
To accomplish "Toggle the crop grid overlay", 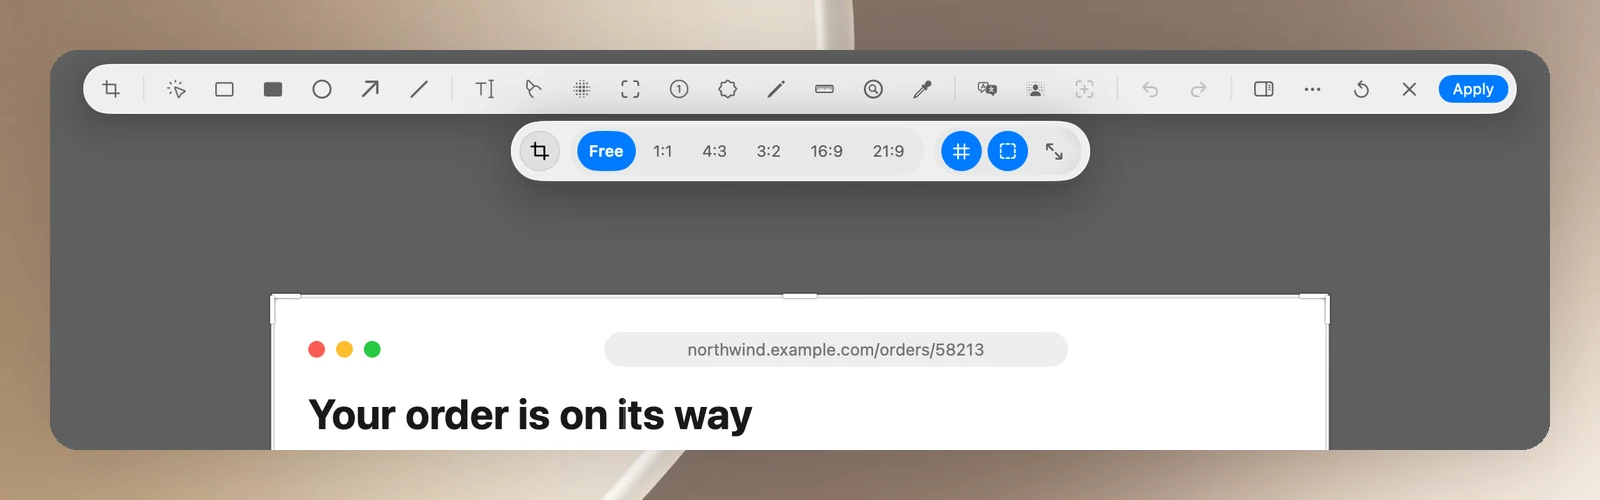I will [961, 151].
